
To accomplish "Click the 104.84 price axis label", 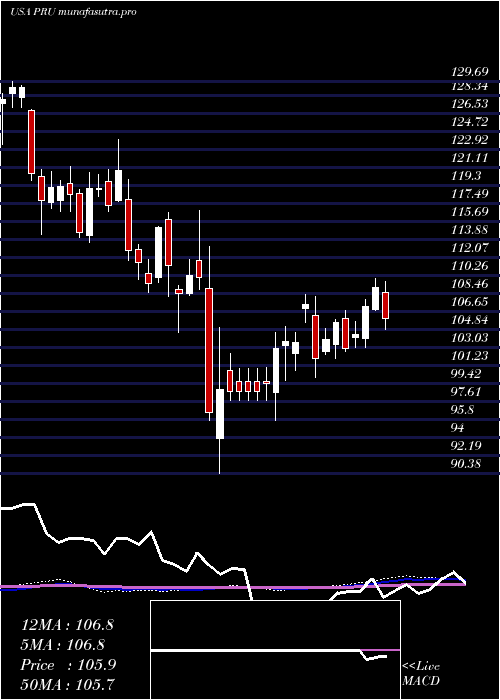I will point(469,320).
